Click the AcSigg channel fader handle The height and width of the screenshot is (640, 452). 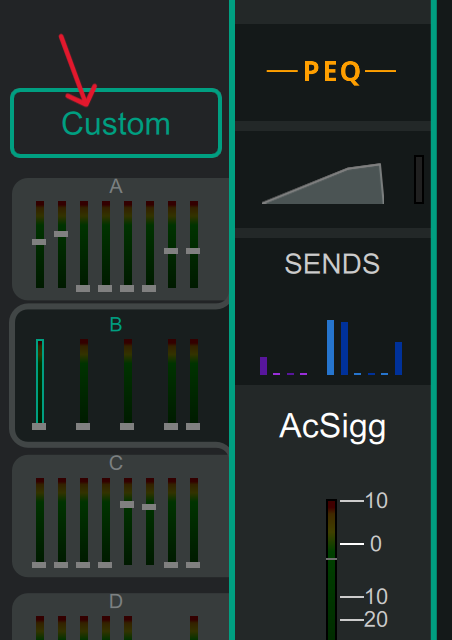click(332, 559)
